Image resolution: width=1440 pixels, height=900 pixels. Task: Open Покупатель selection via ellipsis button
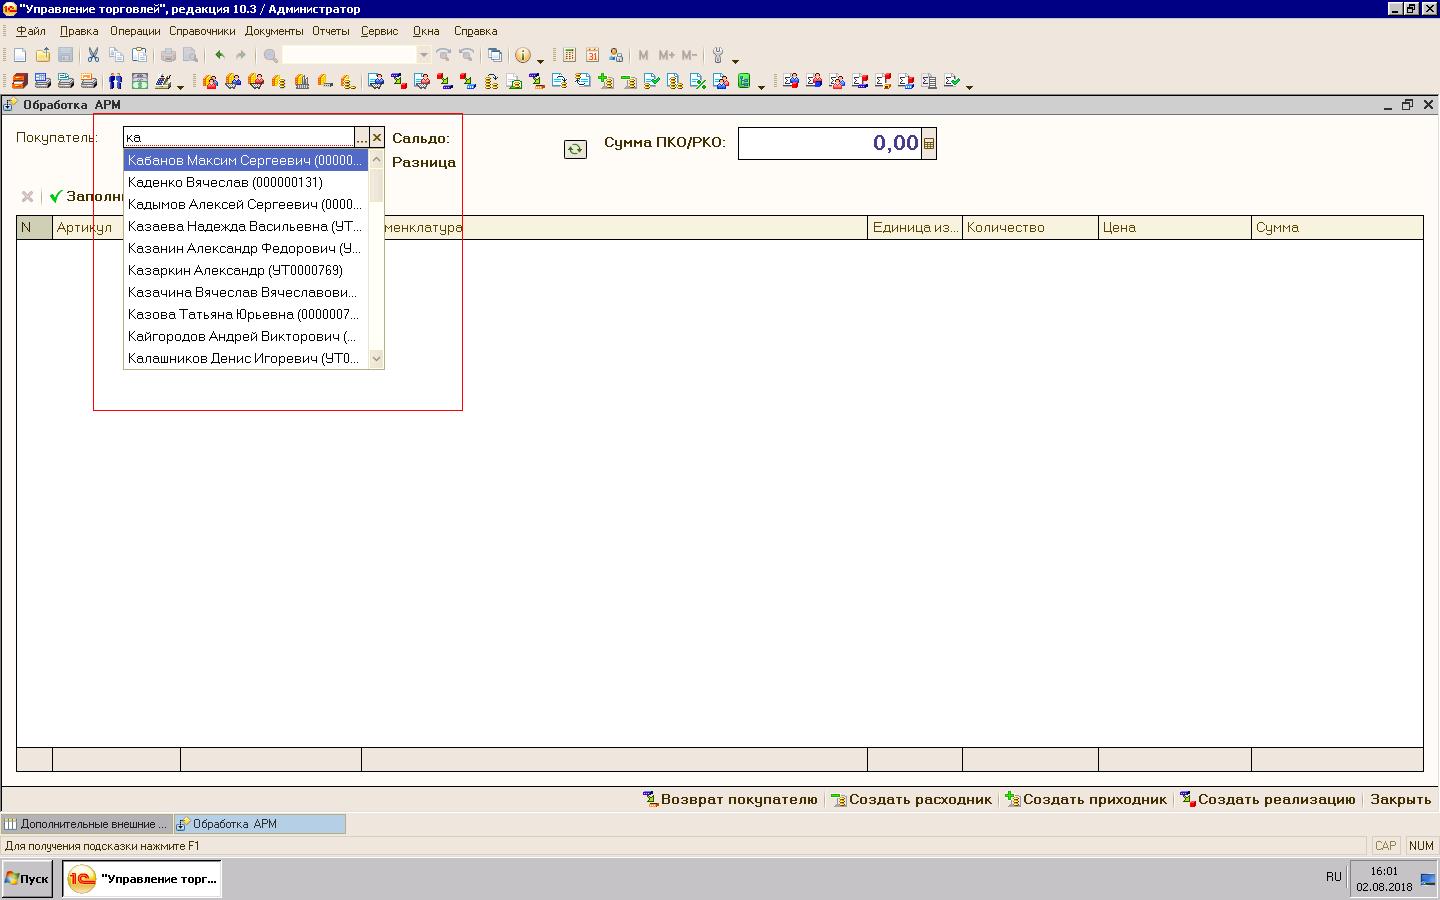click(x=362, y=138)
